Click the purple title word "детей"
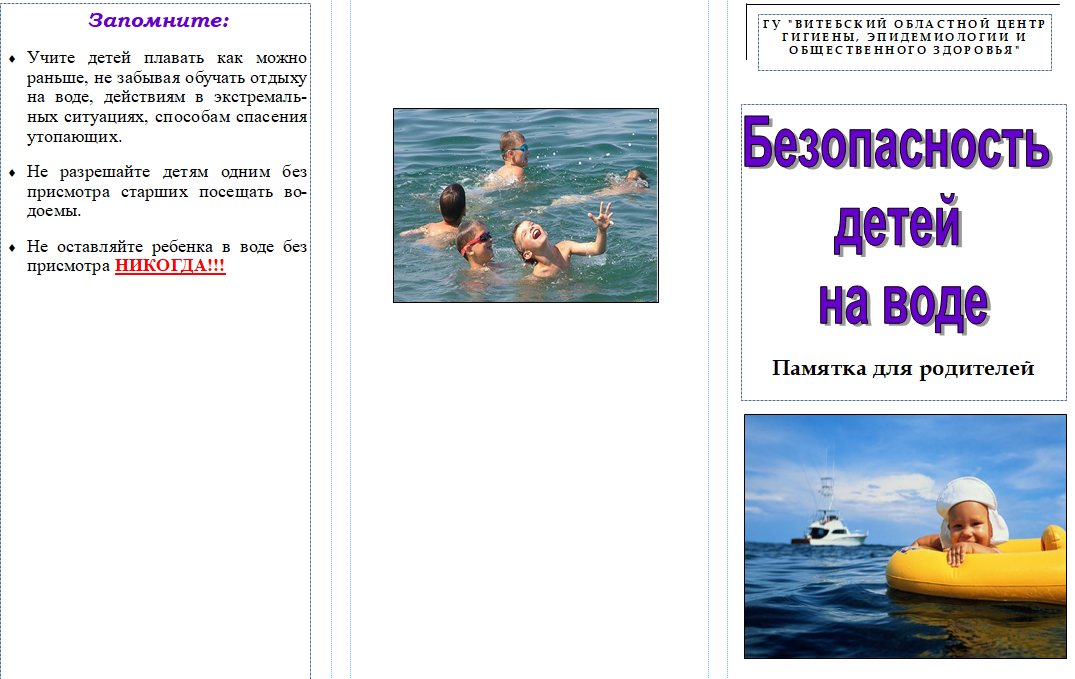The image size is (1075, 679). (897, 223)
